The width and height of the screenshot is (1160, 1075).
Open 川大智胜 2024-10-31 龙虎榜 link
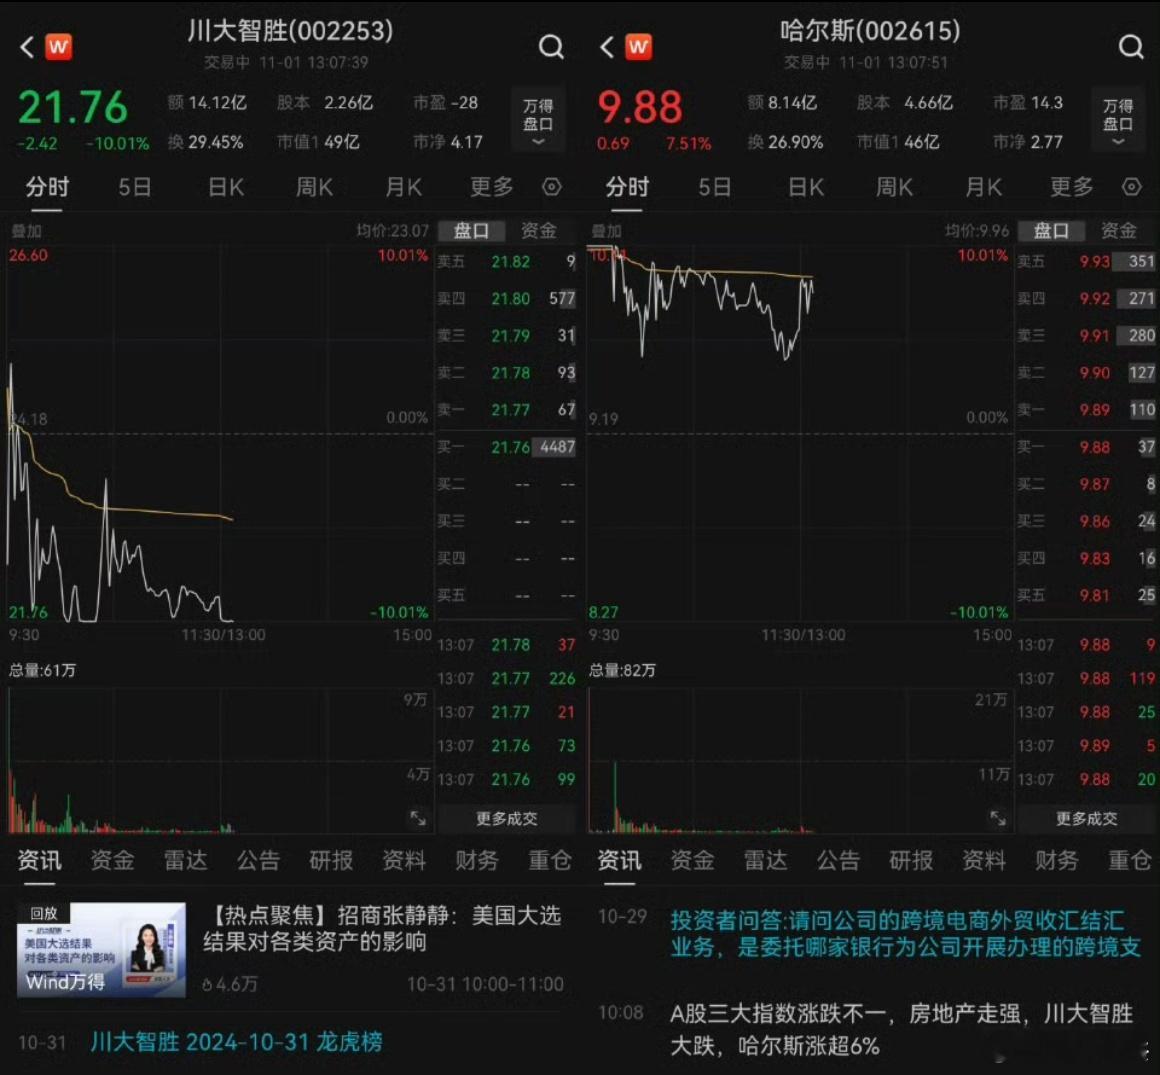[x=237, y=1042]
